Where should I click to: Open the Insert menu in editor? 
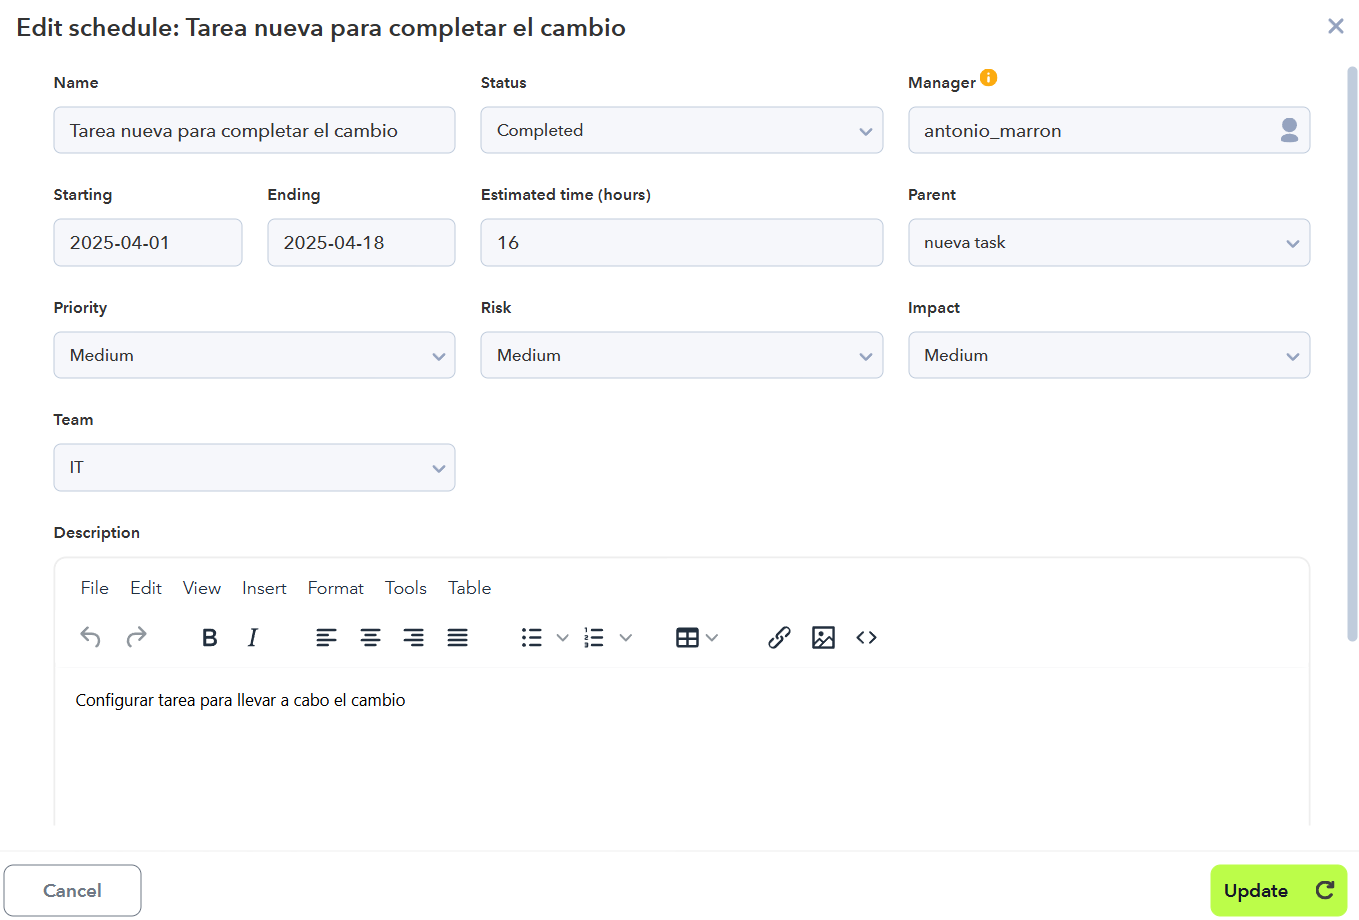pos(264,588)
